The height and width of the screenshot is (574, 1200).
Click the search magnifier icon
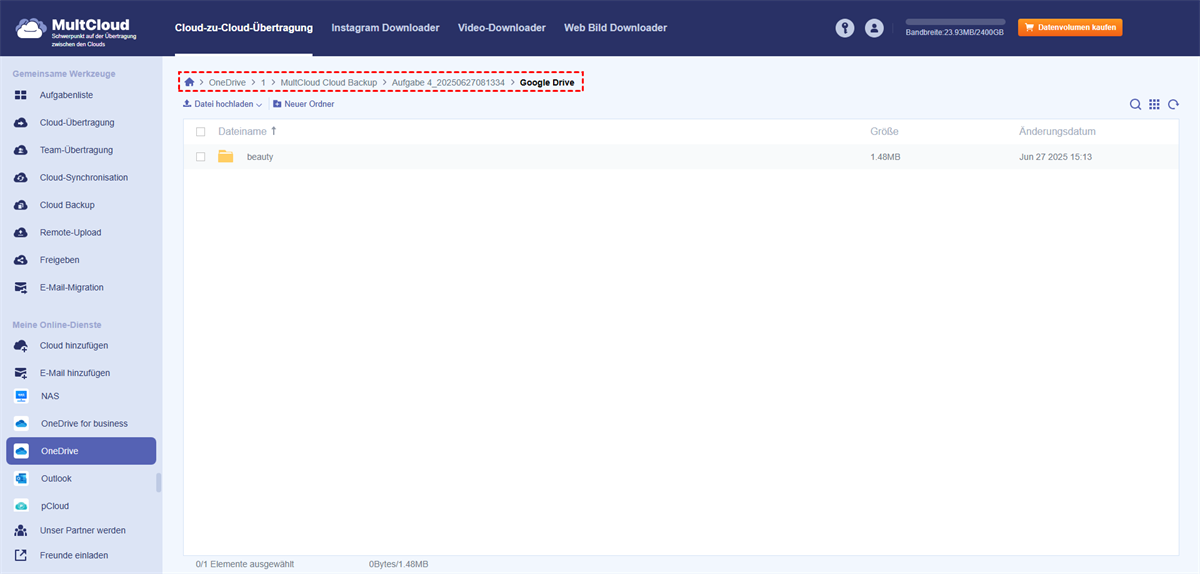1135,104
